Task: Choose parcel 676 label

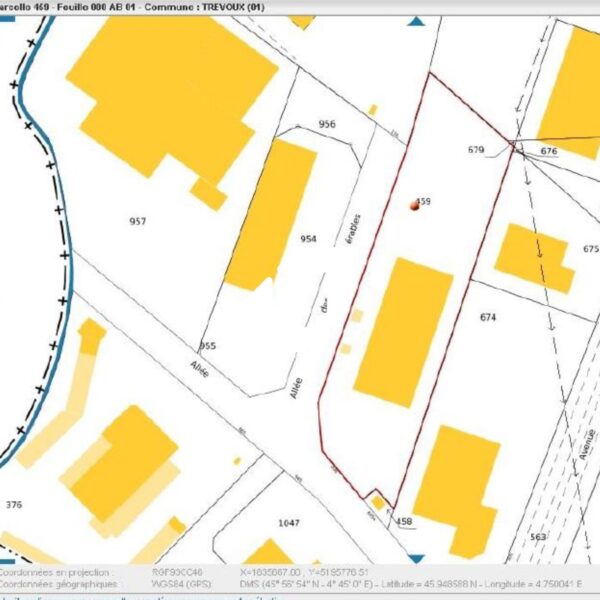Action: pyautogui.click(x=548, y=151)
